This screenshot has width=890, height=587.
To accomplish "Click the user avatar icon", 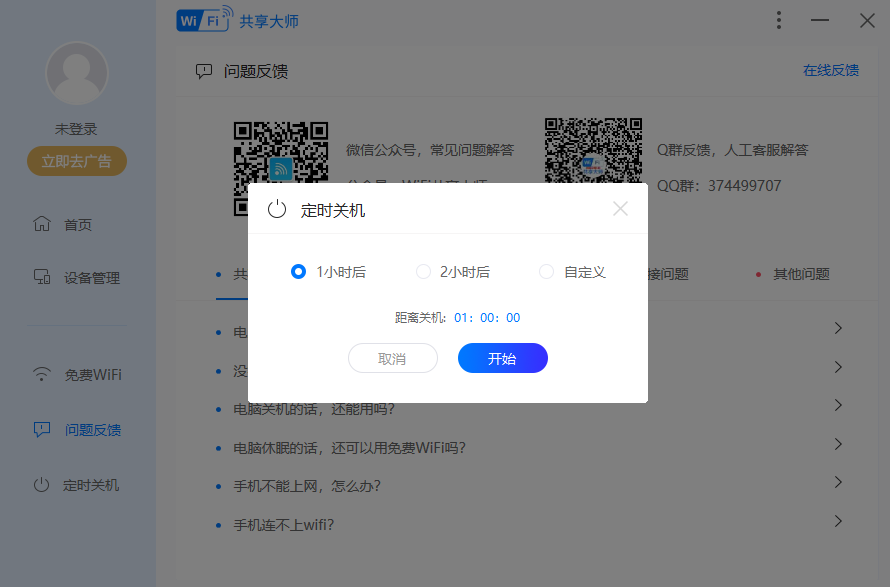I will click(x=77, y=75).
